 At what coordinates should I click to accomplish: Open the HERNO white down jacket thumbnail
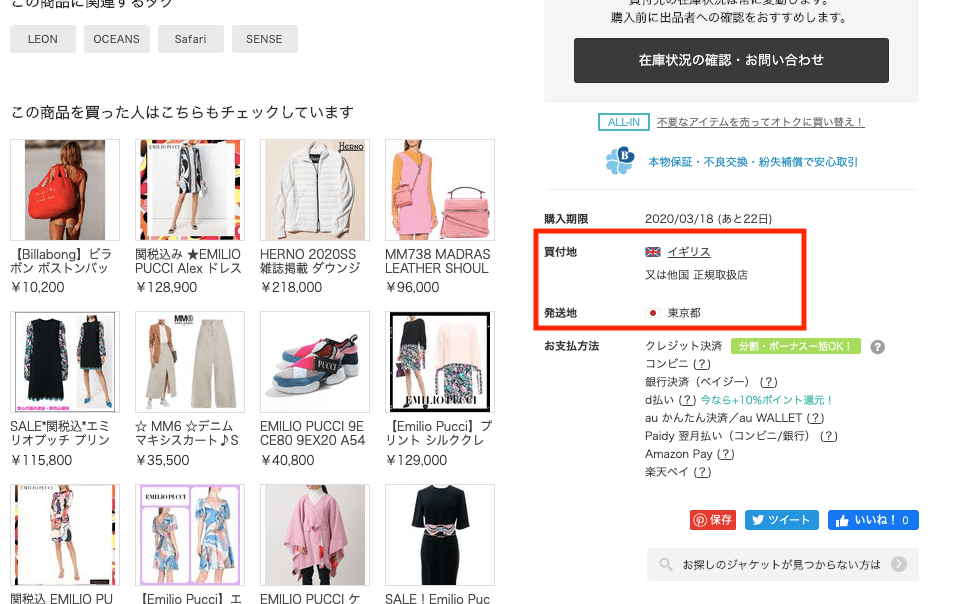(315, 190)
